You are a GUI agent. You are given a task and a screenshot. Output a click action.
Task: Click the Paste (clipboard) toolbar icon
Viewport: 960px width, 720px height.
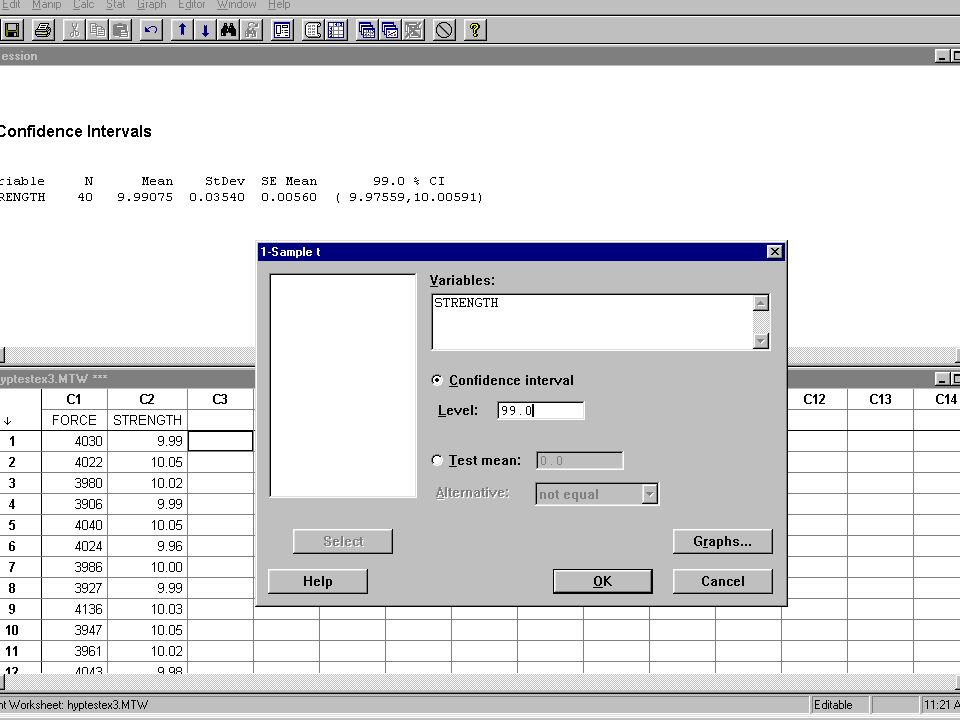121,30
